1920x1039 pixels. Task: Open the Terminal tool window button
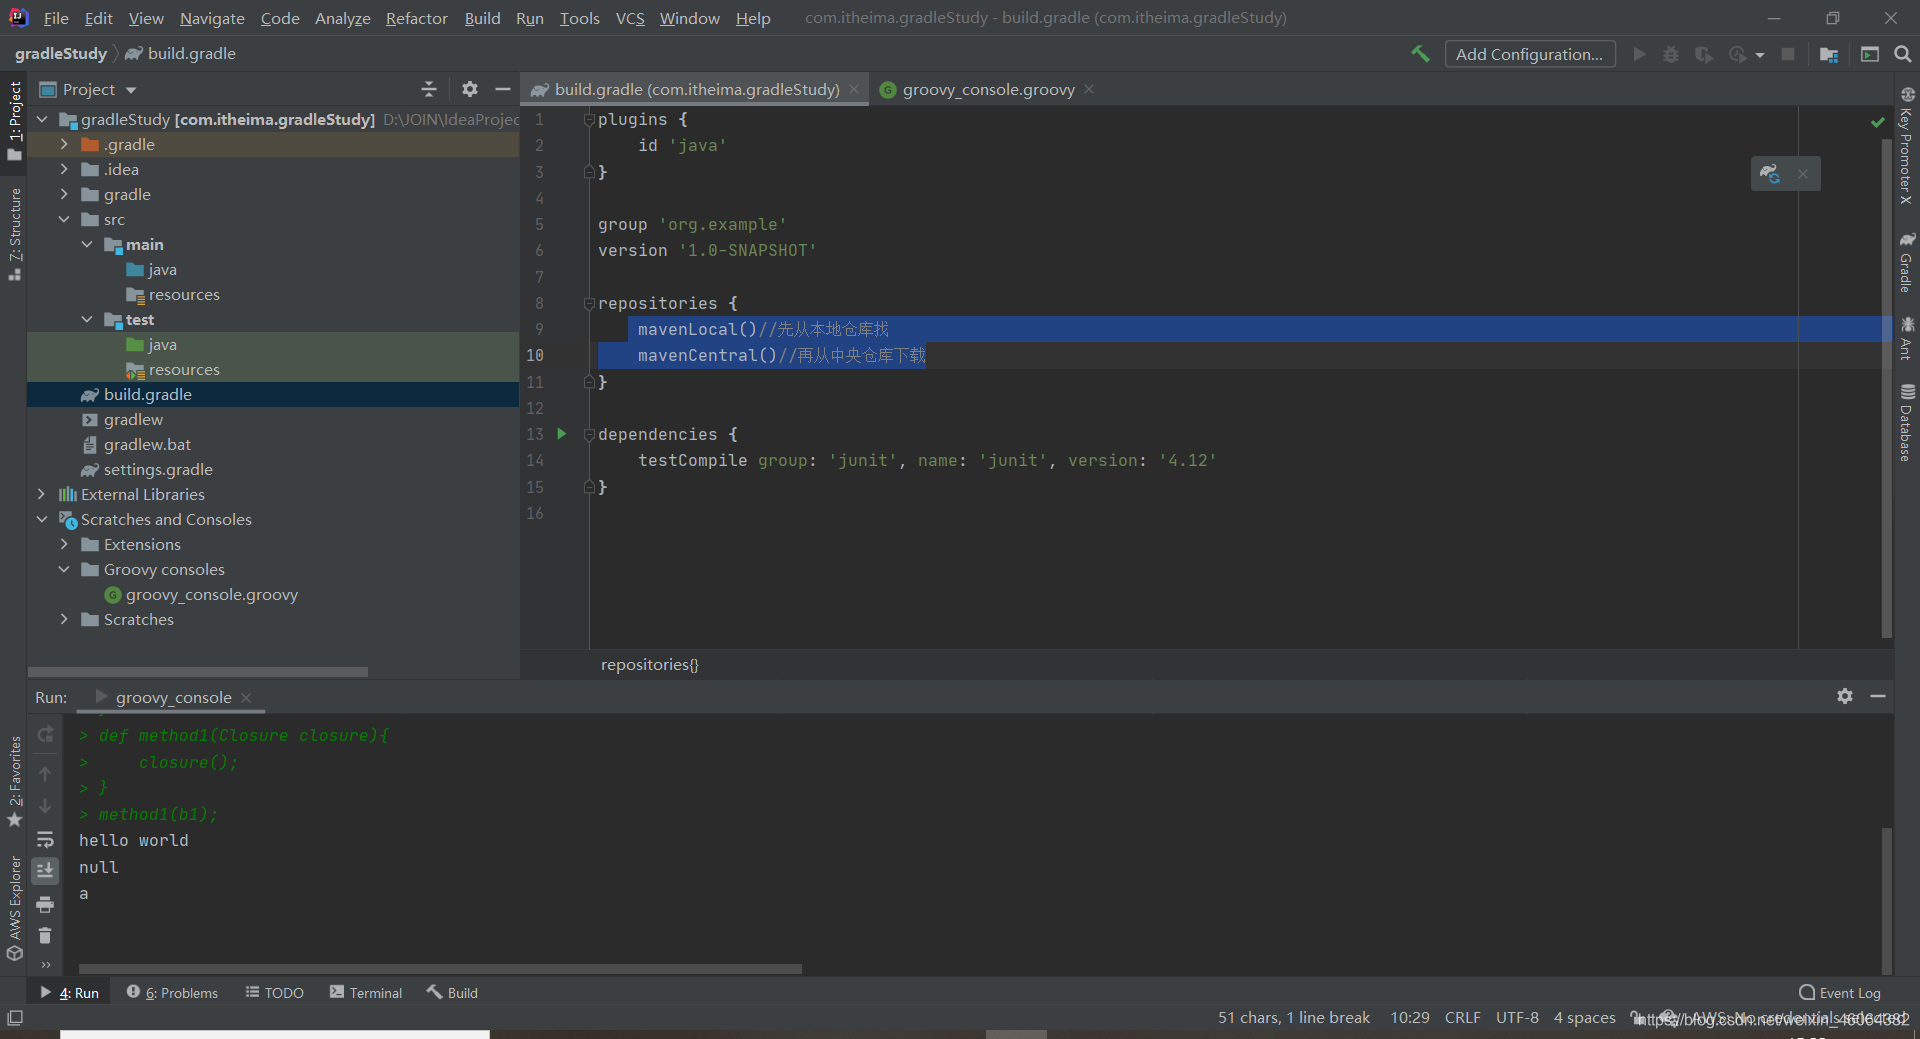pos(366,992)
